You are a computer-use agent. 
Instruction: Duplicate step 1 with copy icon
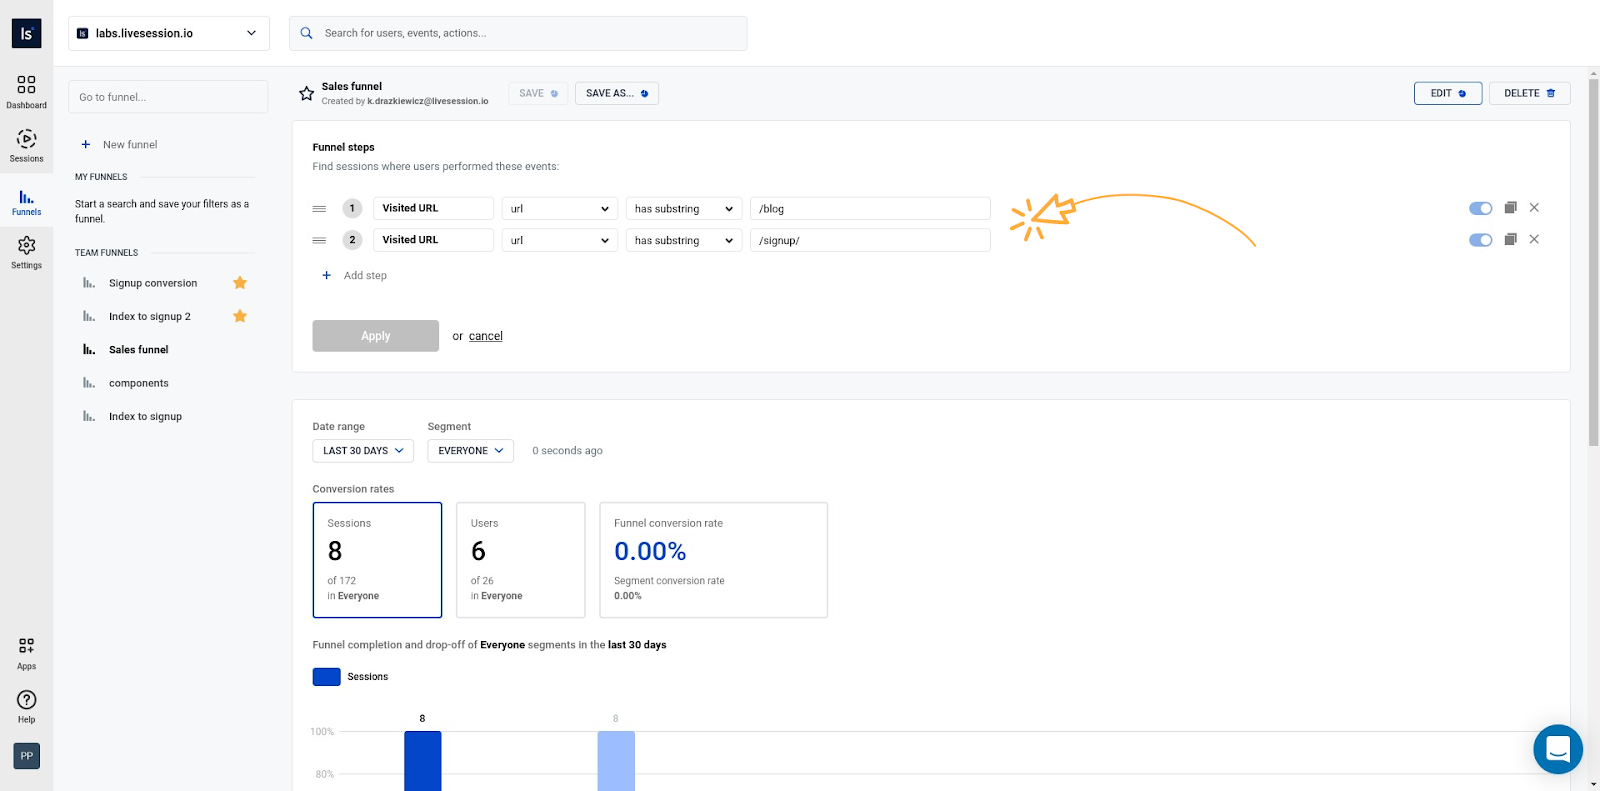click(x=1510, y=208)
